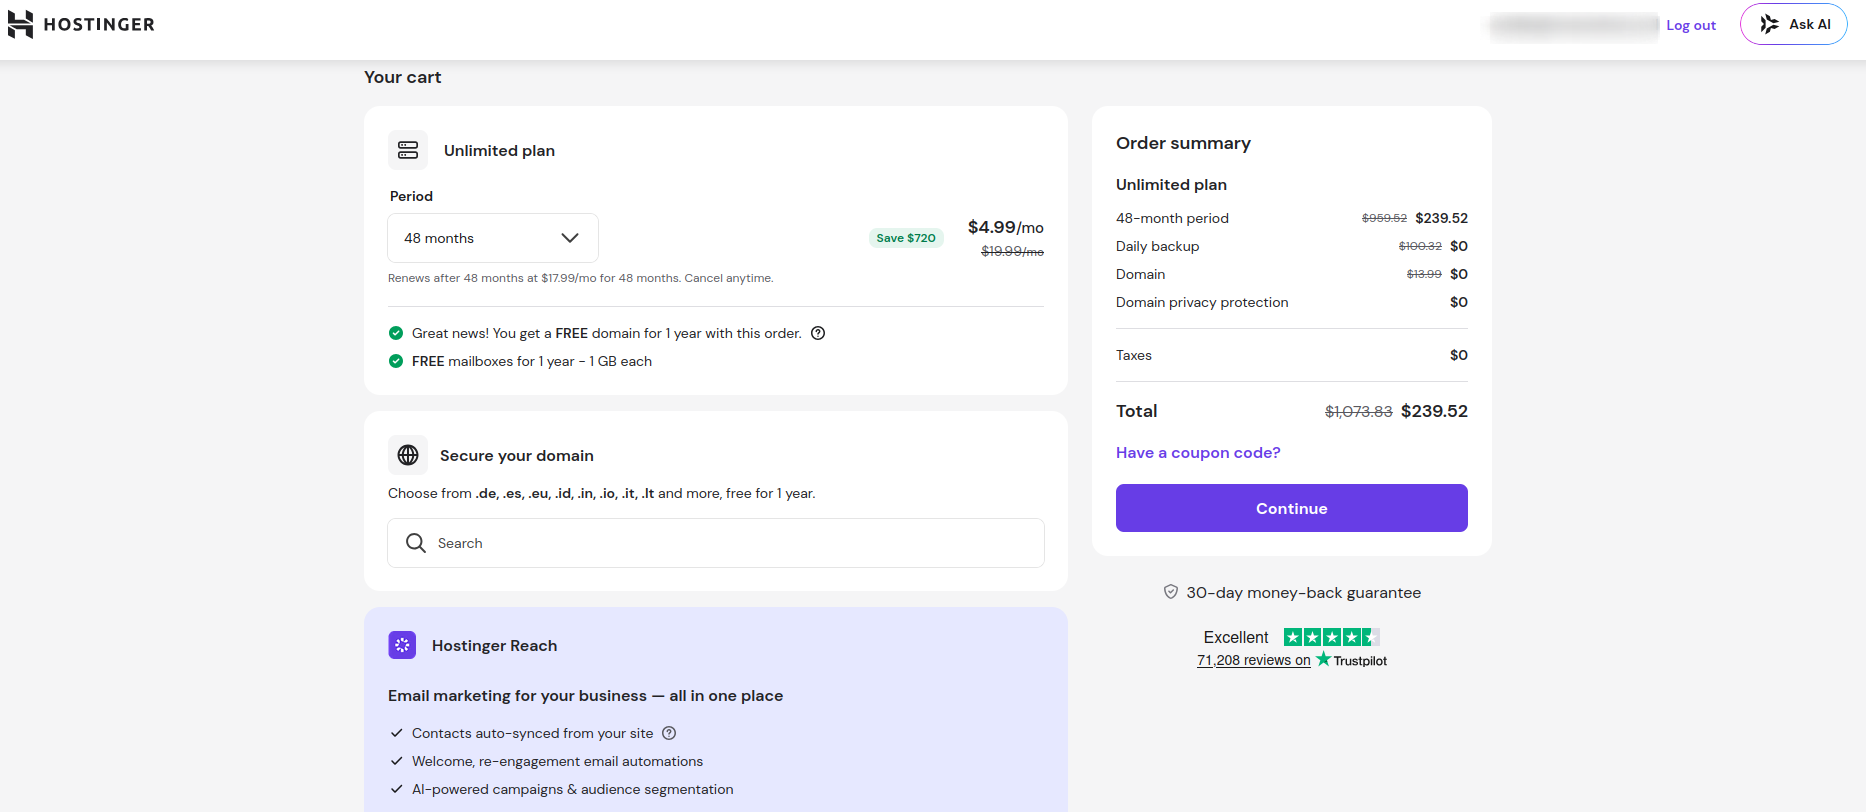Screen dimensions: 1866x812
Task: Open the Ask AI assistant
Action: click(x=1794, y=24)
